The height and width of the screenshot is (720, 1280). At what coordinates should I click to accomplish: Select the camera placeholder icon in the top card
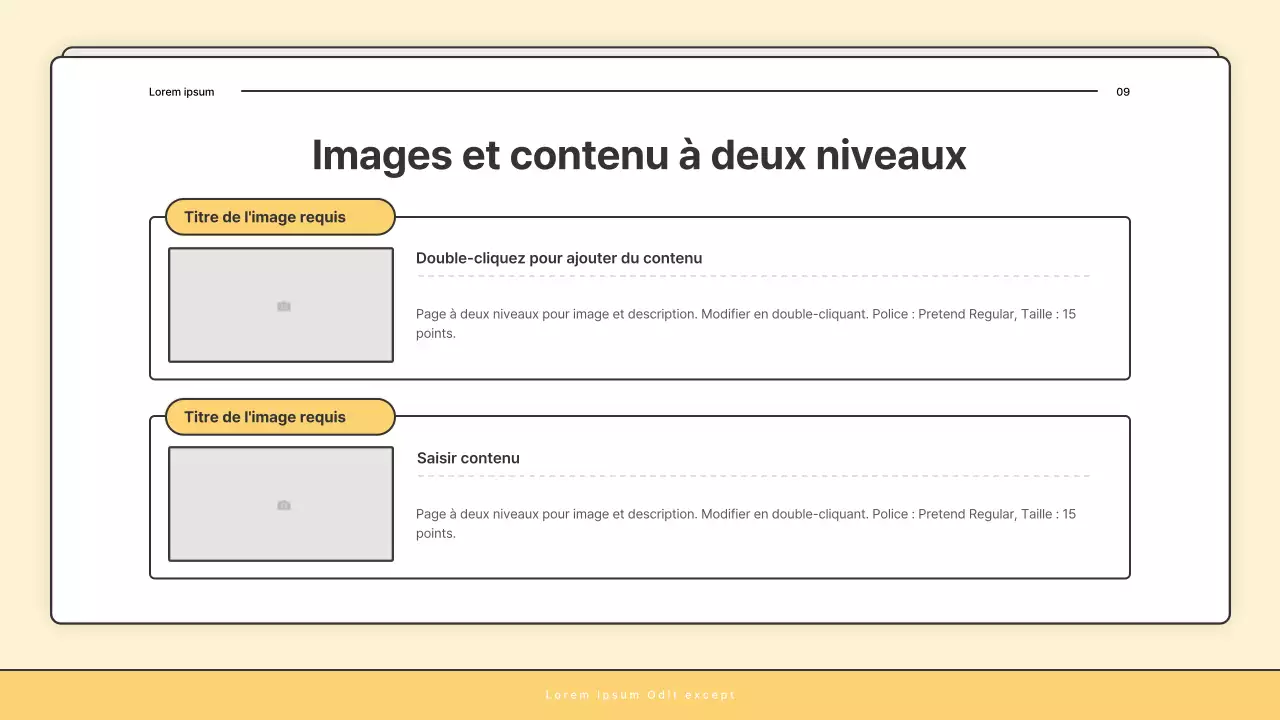coord(283,306)
